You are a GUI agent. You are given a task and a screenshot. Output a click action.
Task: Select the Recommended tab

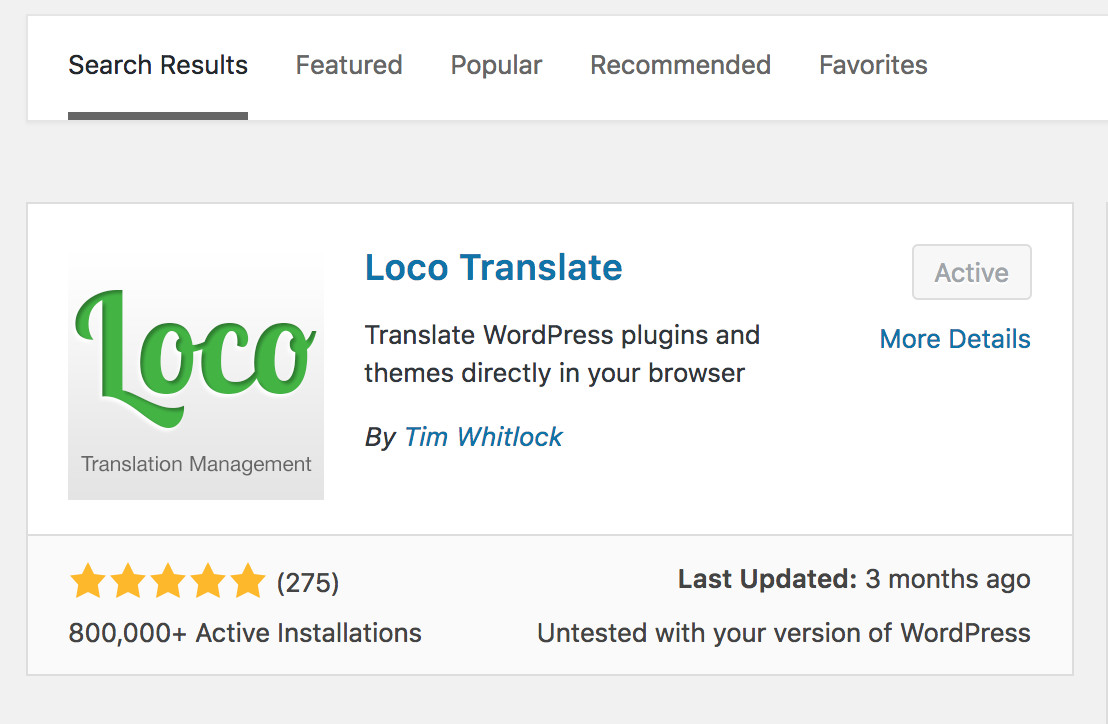[680, 64]
